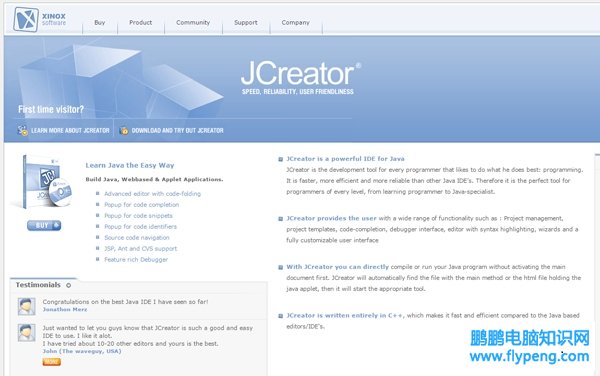Click the blue BUY button

pos(44,225)
